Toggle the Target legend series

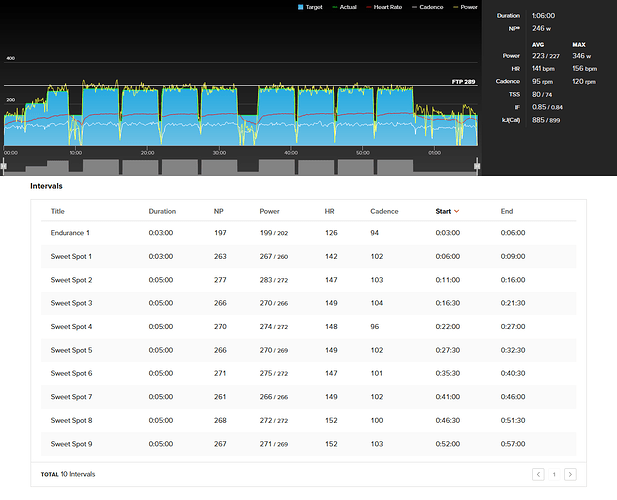coord(310,7)
